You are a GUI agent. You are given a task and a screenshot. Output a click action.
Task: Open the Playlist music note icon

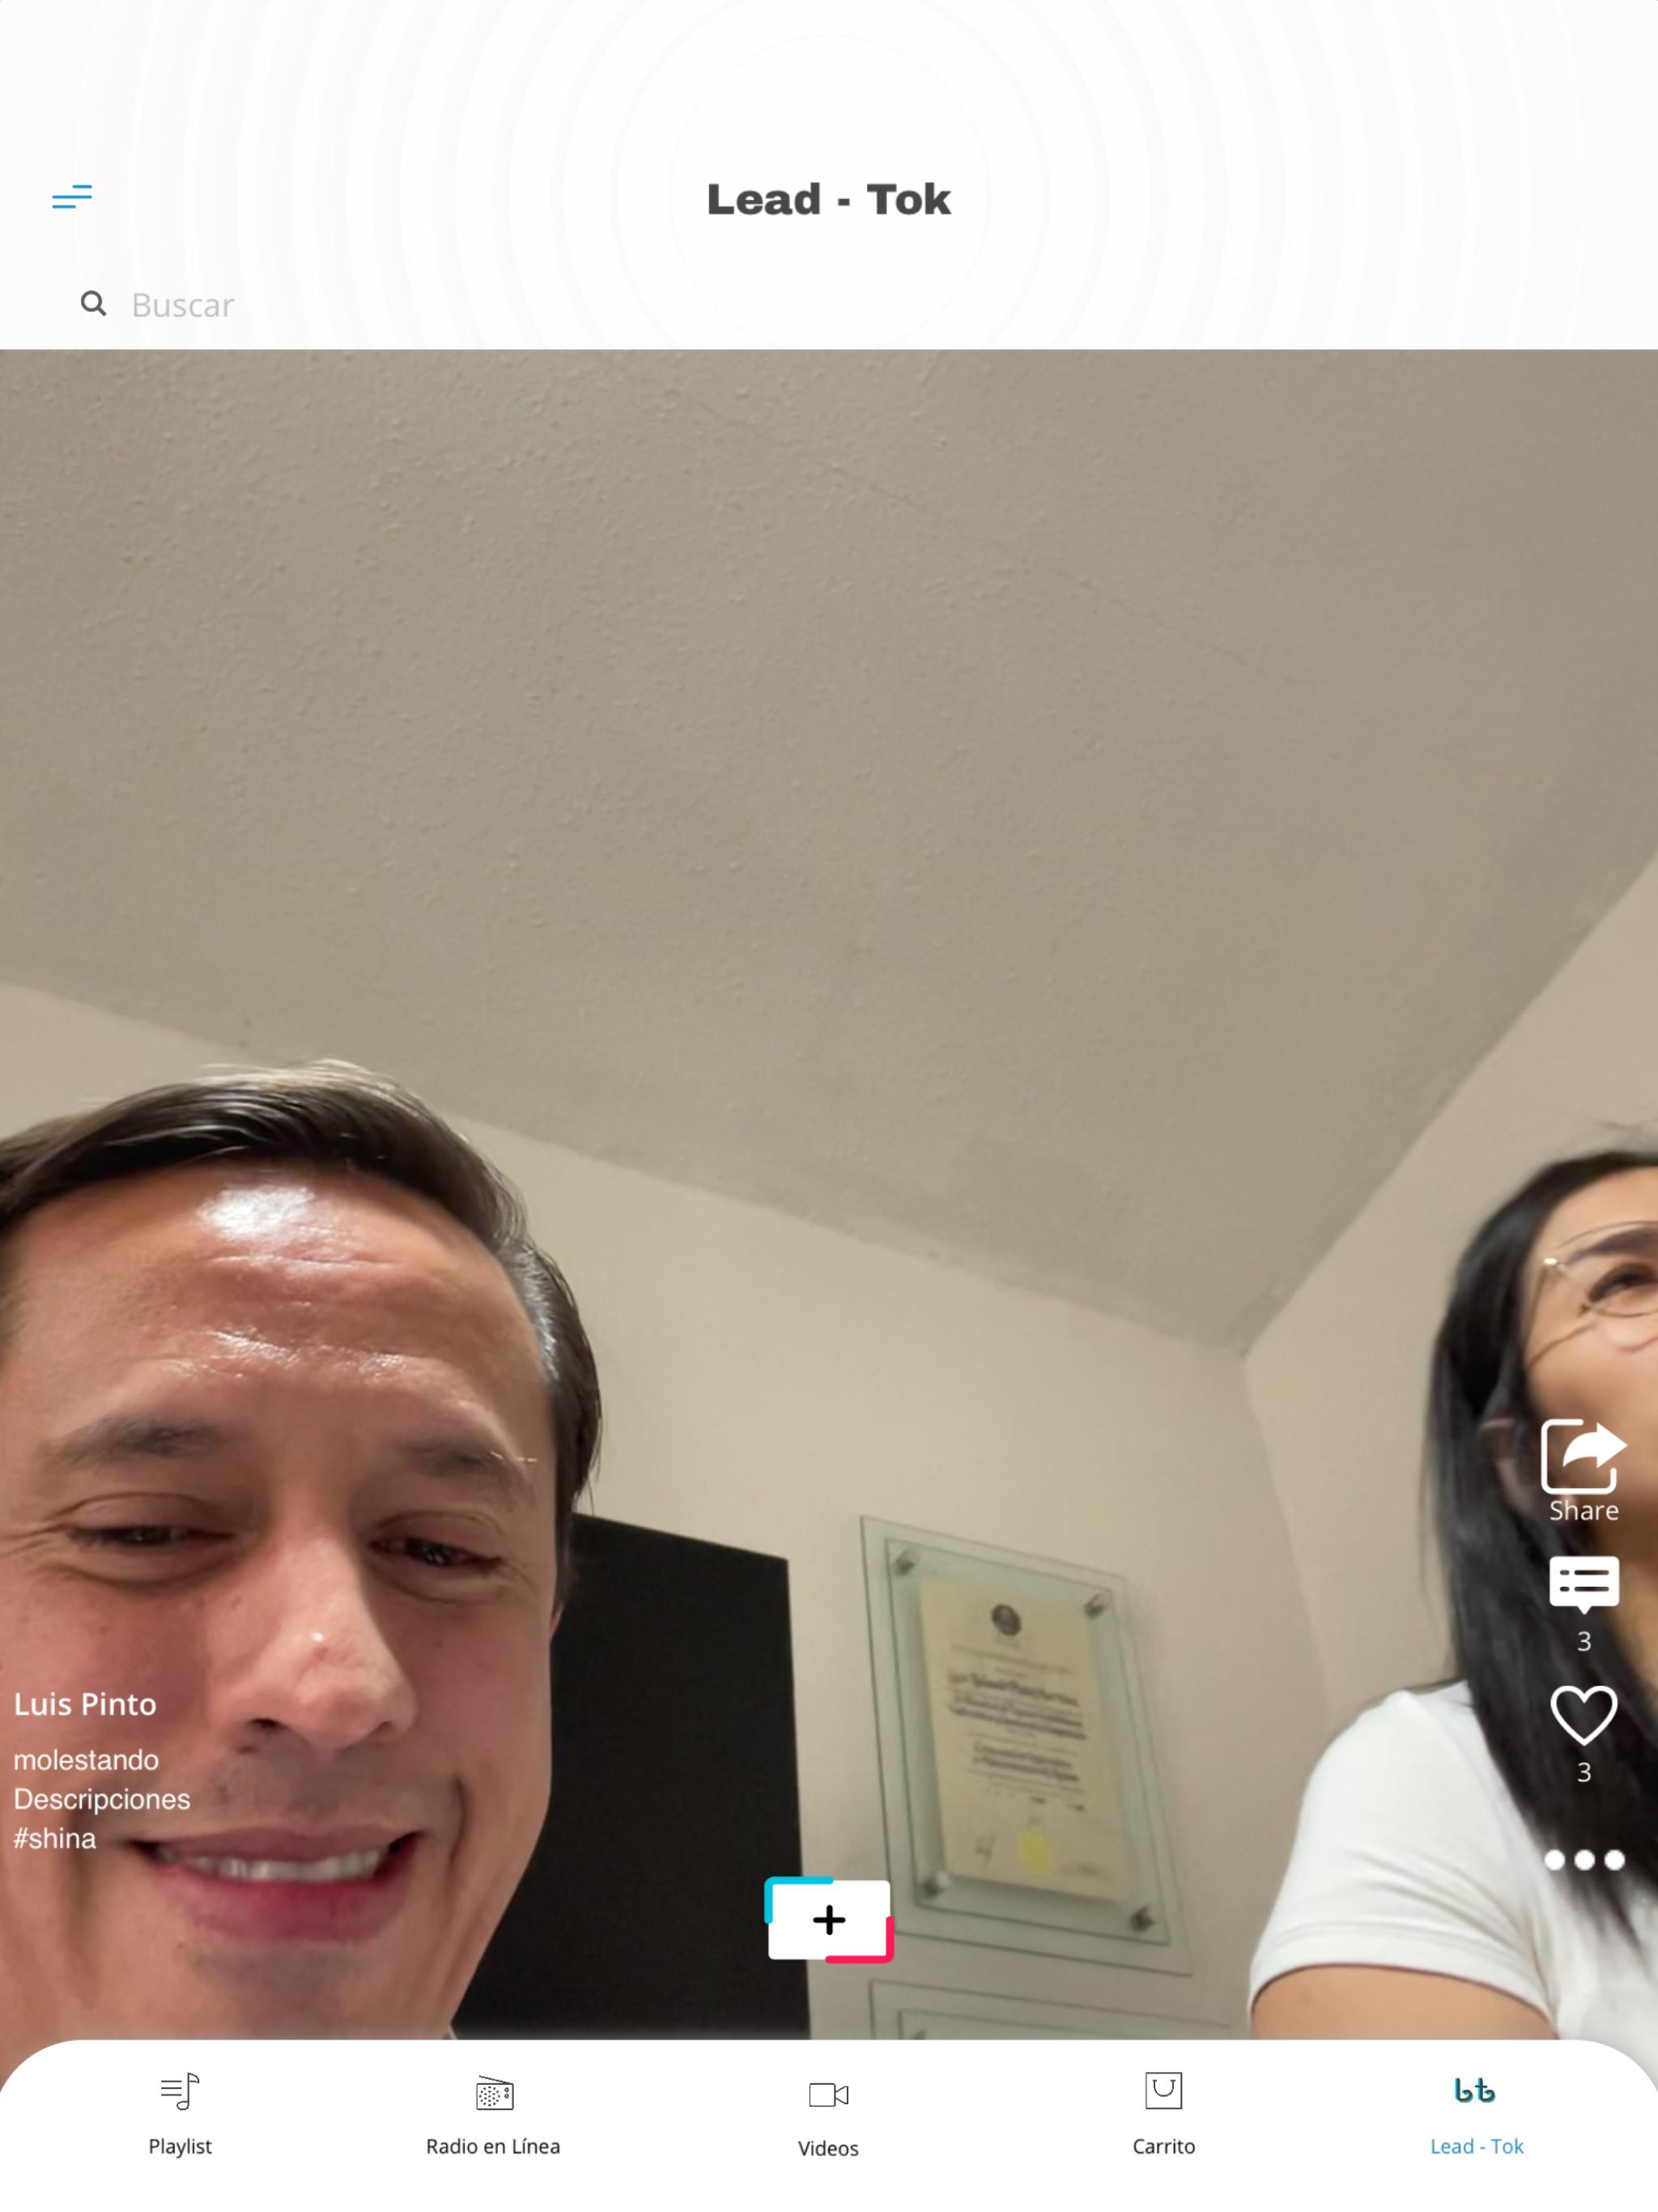tap(180, 2091)
